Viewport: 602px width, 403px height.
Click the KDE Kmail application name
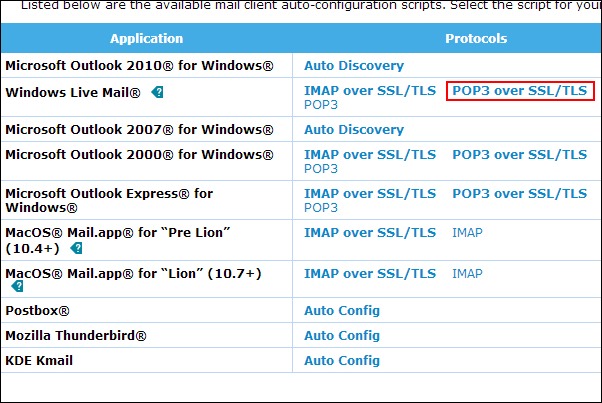(39, 360)
